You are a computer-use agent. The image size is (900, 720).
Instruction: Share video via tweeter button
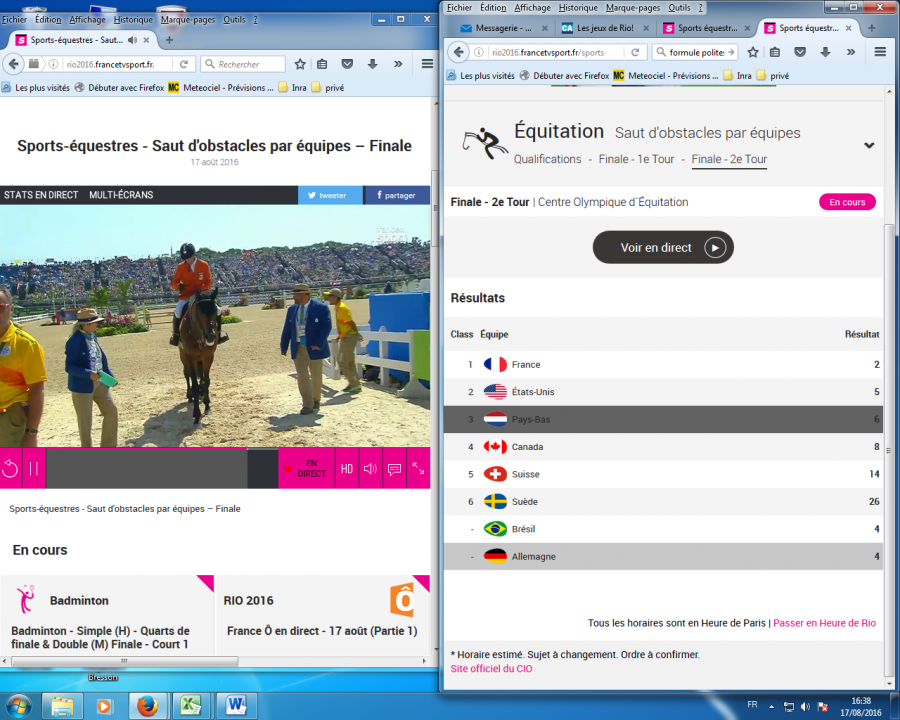coord(330,195)
